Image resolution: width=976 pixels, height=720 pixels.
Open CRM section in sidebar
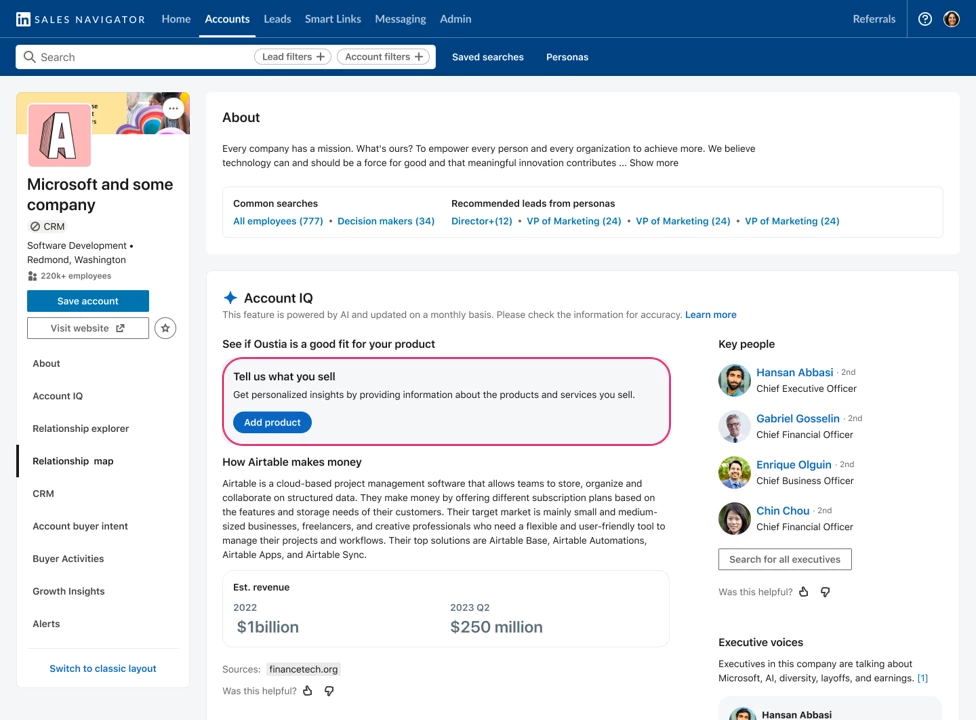coord(43,493)
